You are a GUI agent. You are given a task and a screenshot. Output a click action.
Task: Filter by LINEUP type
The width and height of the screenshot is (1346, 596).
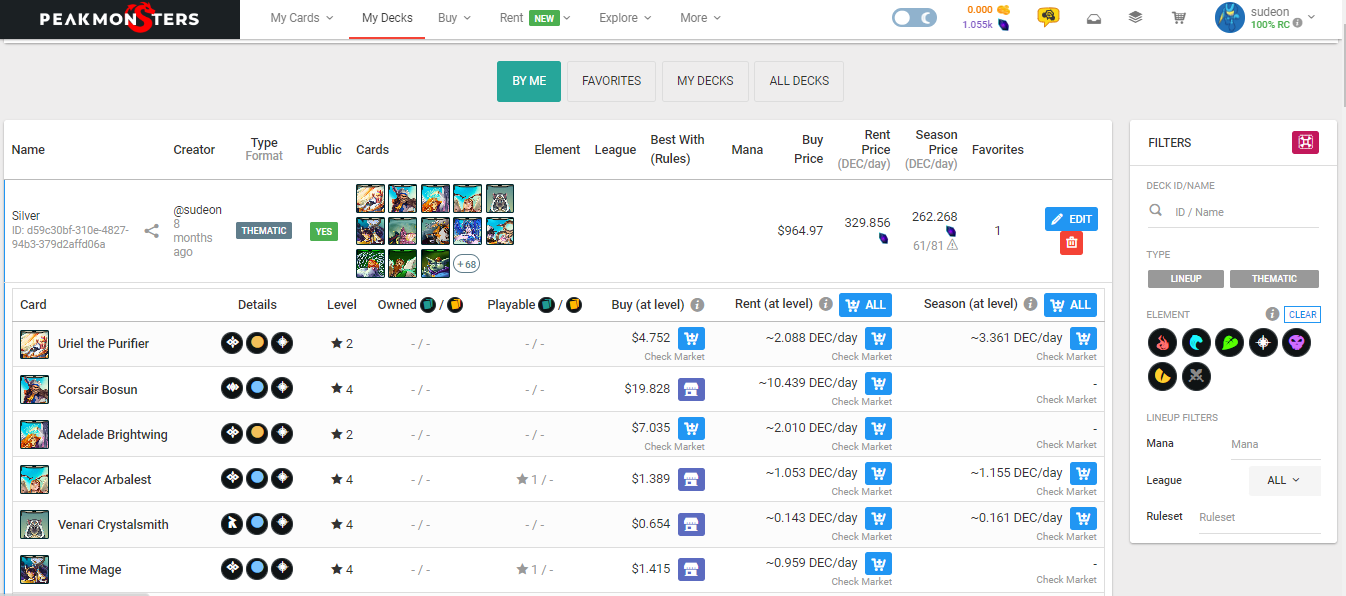[1186, 279]
